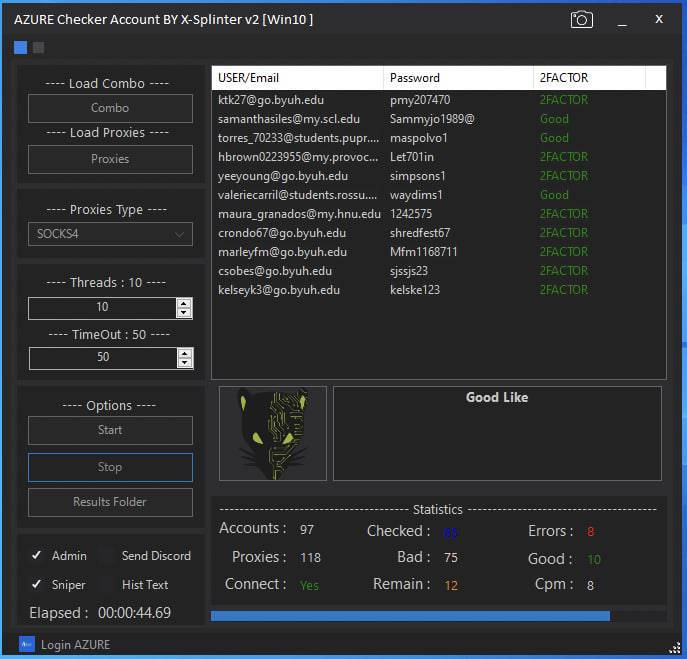Decrease Threads value with down arrow
Image resolution: width=687 pixels, height=659 pixels.
pos(183,313)
